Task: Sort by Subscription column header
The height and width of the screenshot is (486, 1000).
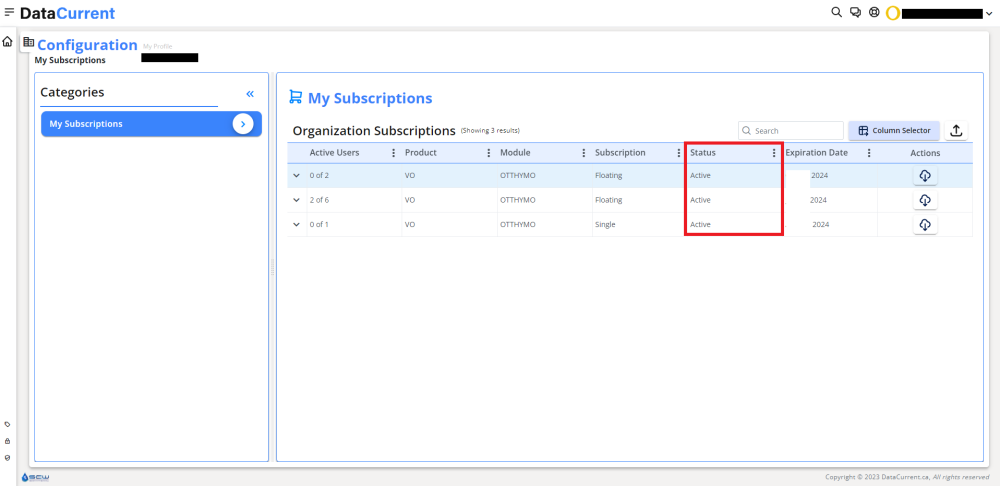Action: pyautogui.click(x=620, y=153)
